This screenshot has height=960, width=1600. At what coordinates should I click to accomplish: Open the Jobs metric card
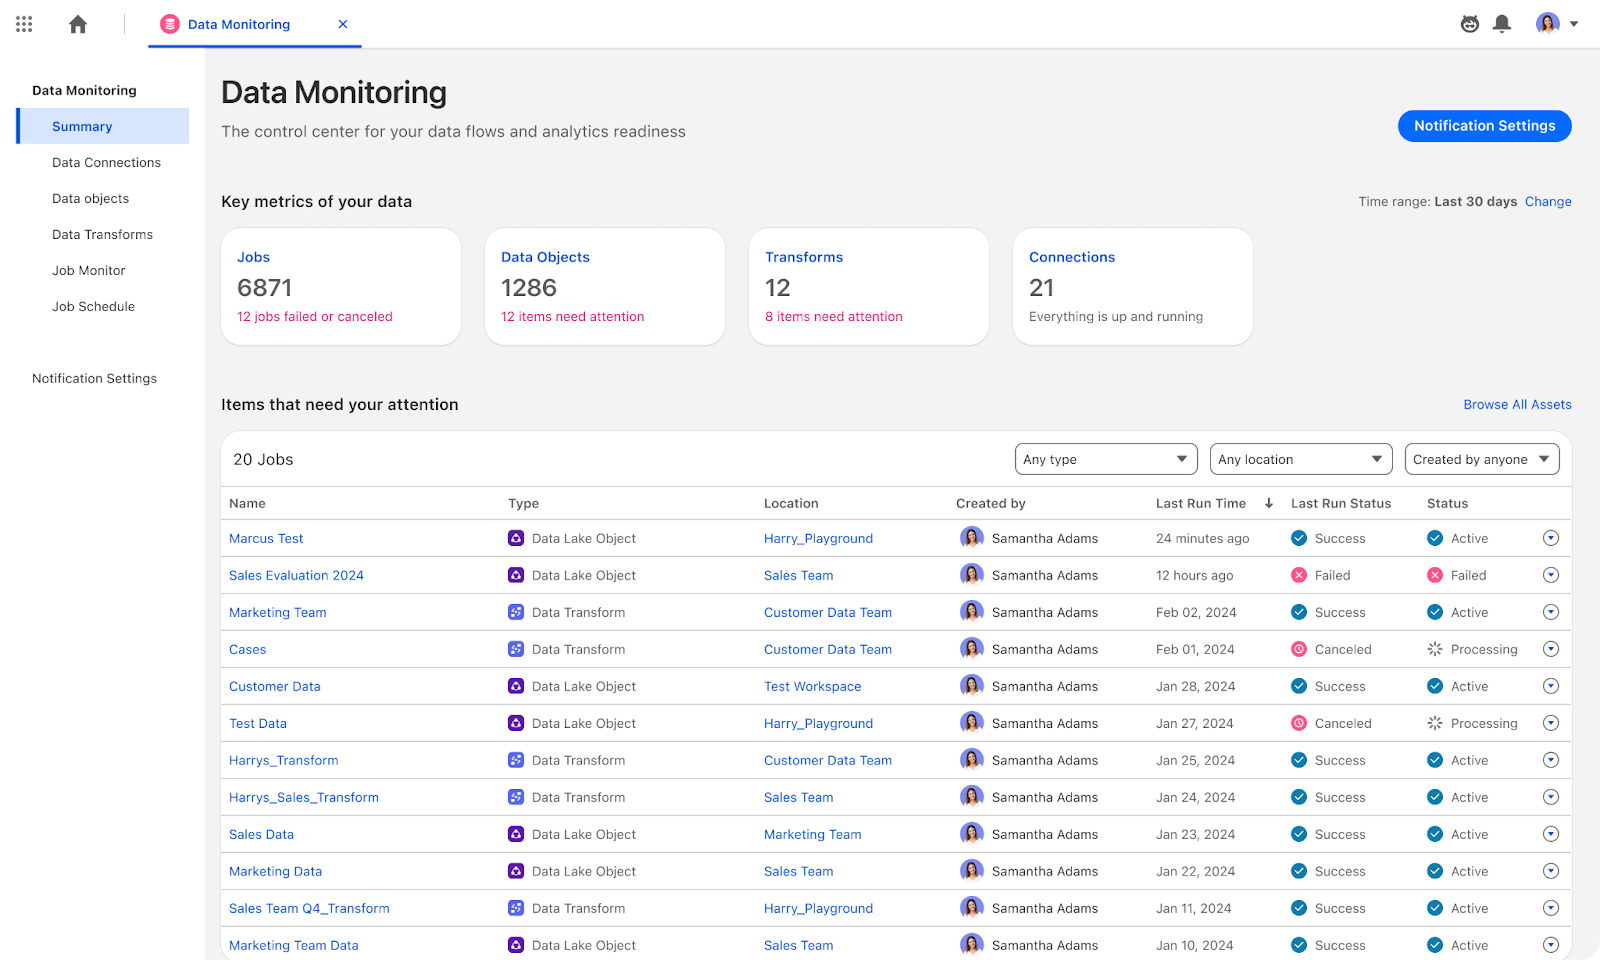click(340, 286)
